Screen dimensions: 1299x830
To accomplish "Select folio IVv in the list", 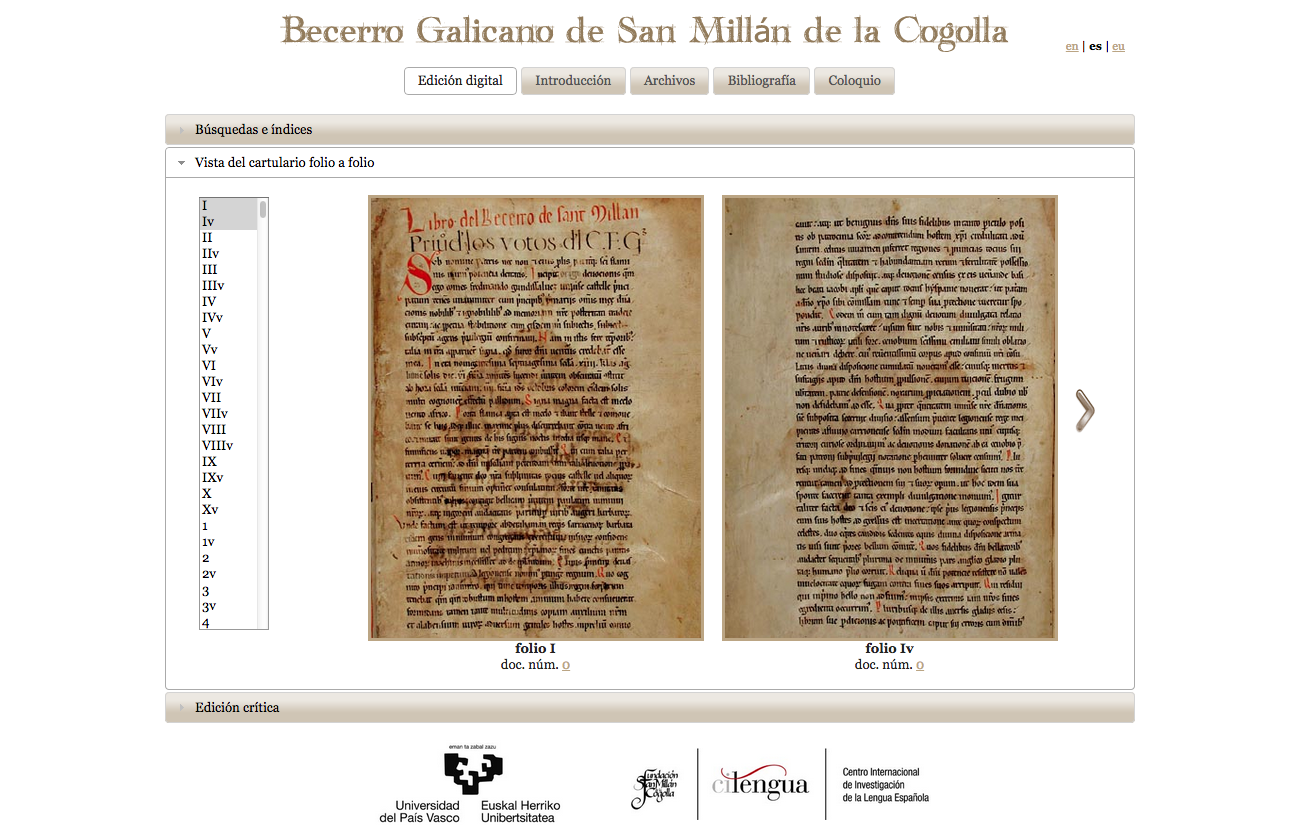I will coord(229,318).
